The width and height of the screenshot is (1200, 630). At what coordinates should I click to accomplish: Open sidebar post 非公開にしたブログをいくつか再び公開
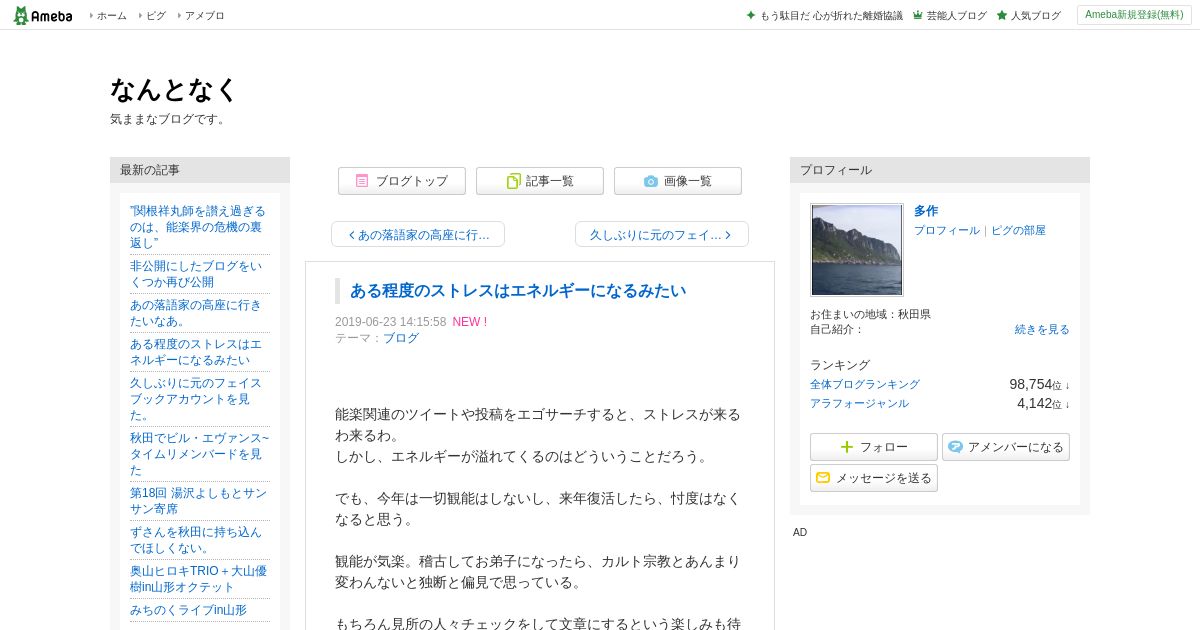click(x=196, y=274)
